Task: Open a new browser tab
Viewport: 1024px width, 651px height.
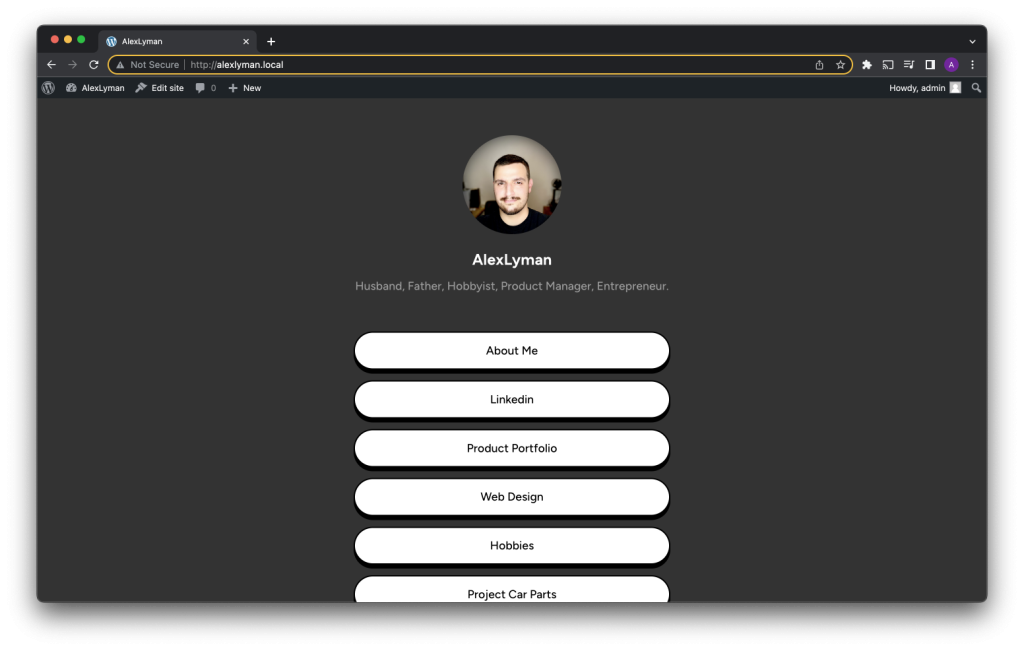Action: coord(271,41)
